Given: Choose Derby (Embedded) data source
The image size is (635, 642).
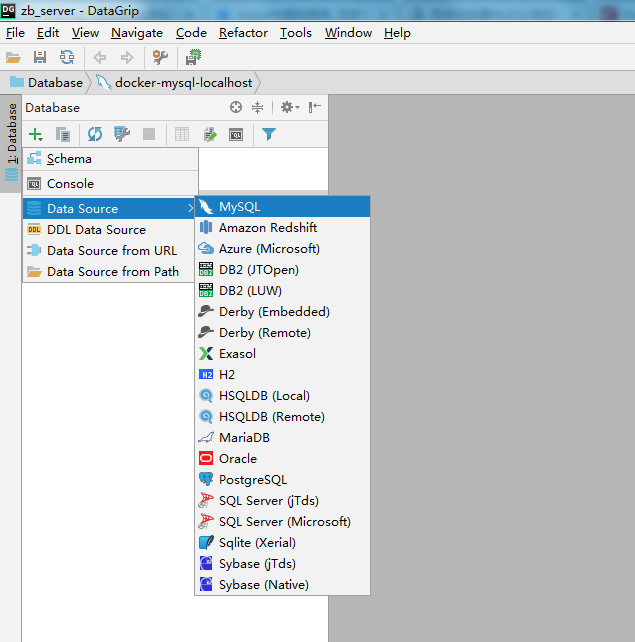Looking at the screenshot, I should pyautogui.click(x=282, y=312).
